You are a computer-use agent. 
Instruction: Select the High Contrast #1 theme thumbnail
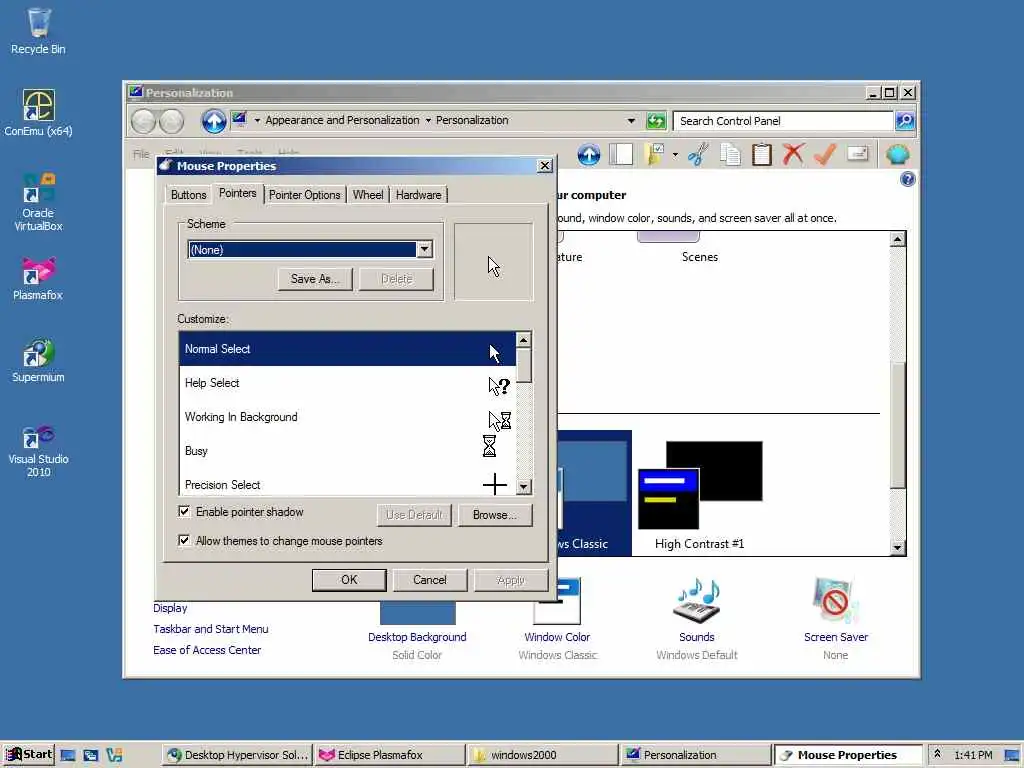click(699, 485)
